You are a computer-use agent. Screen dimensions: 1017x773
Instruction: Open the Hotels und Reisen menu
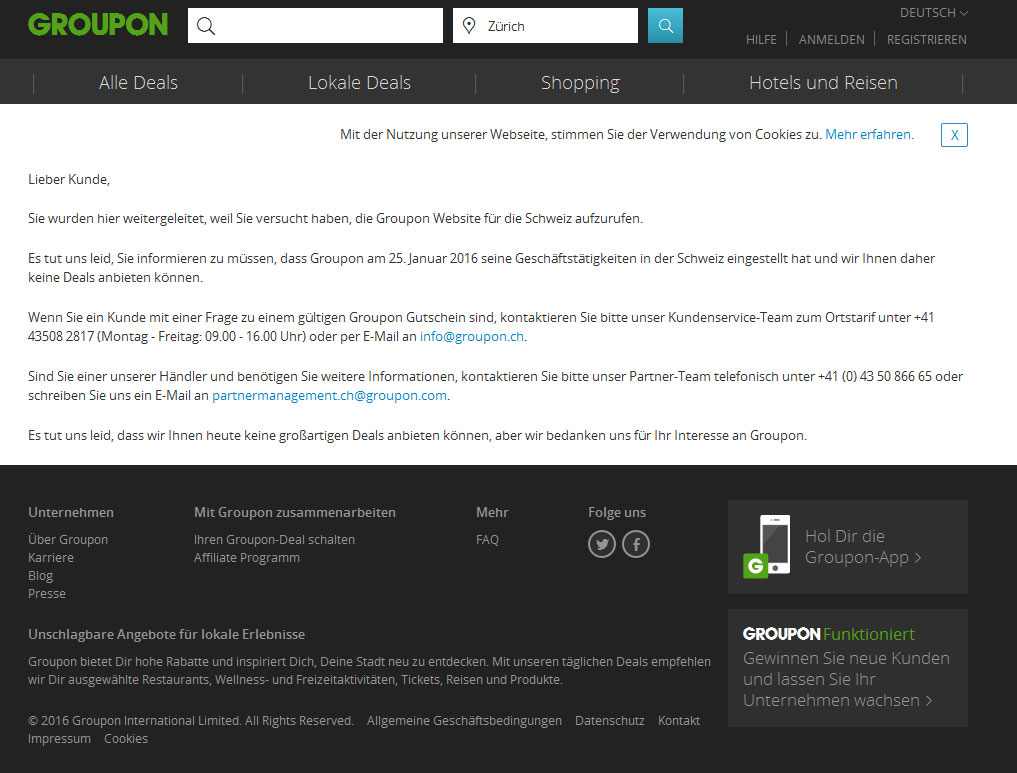pos(823,82)
